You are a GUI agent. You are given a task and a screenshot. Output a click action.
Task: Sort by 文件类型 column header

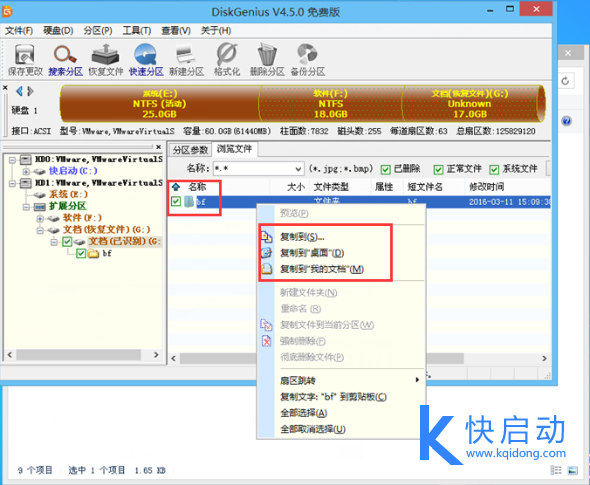tap(339, 187)
